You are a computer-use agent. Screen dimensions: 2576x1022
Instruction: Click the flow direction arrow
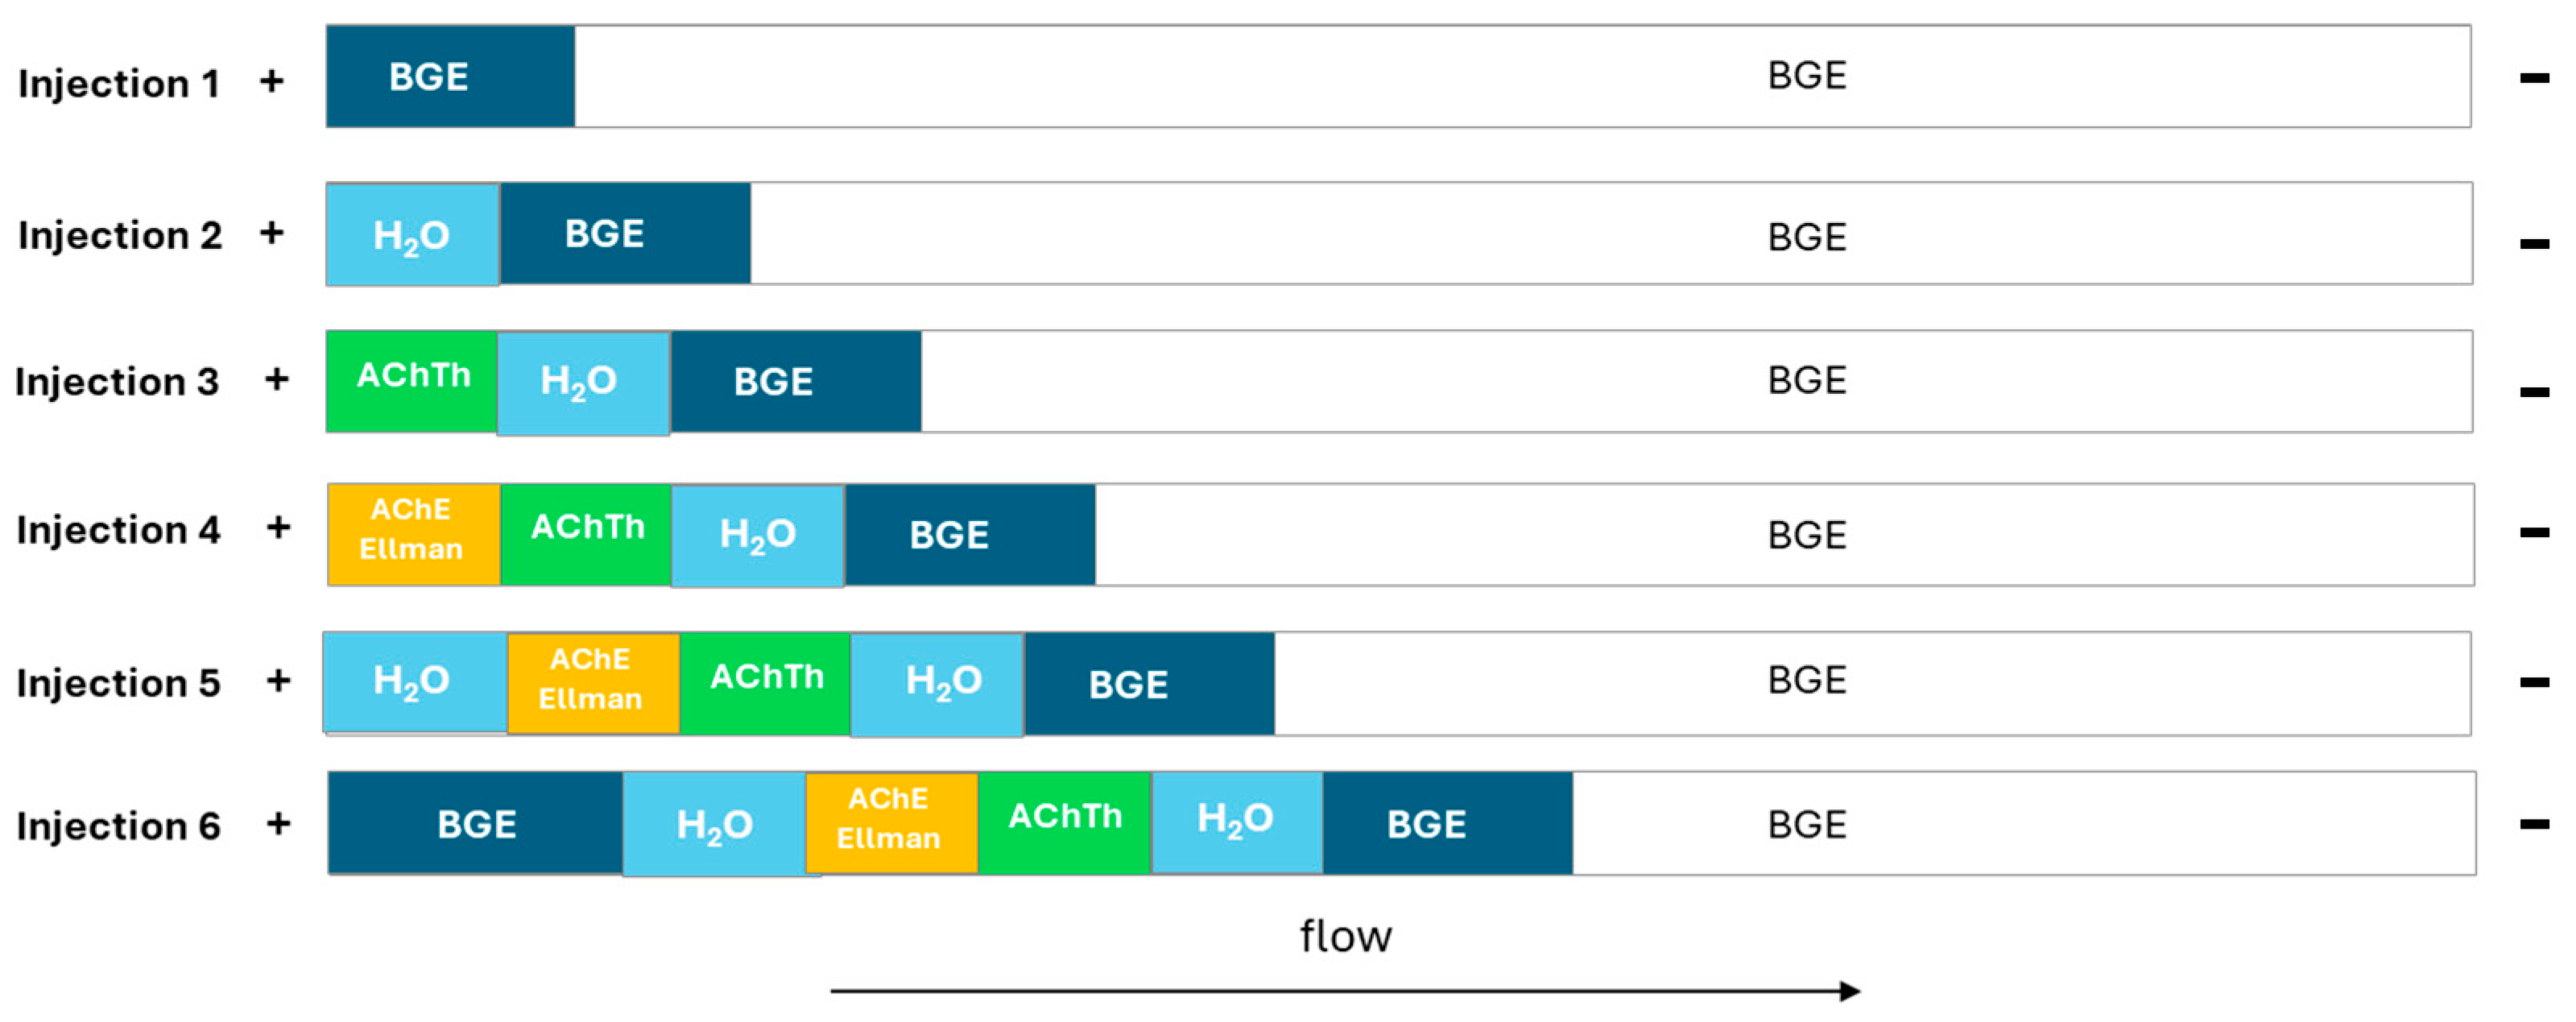(x=1345, y=991)
